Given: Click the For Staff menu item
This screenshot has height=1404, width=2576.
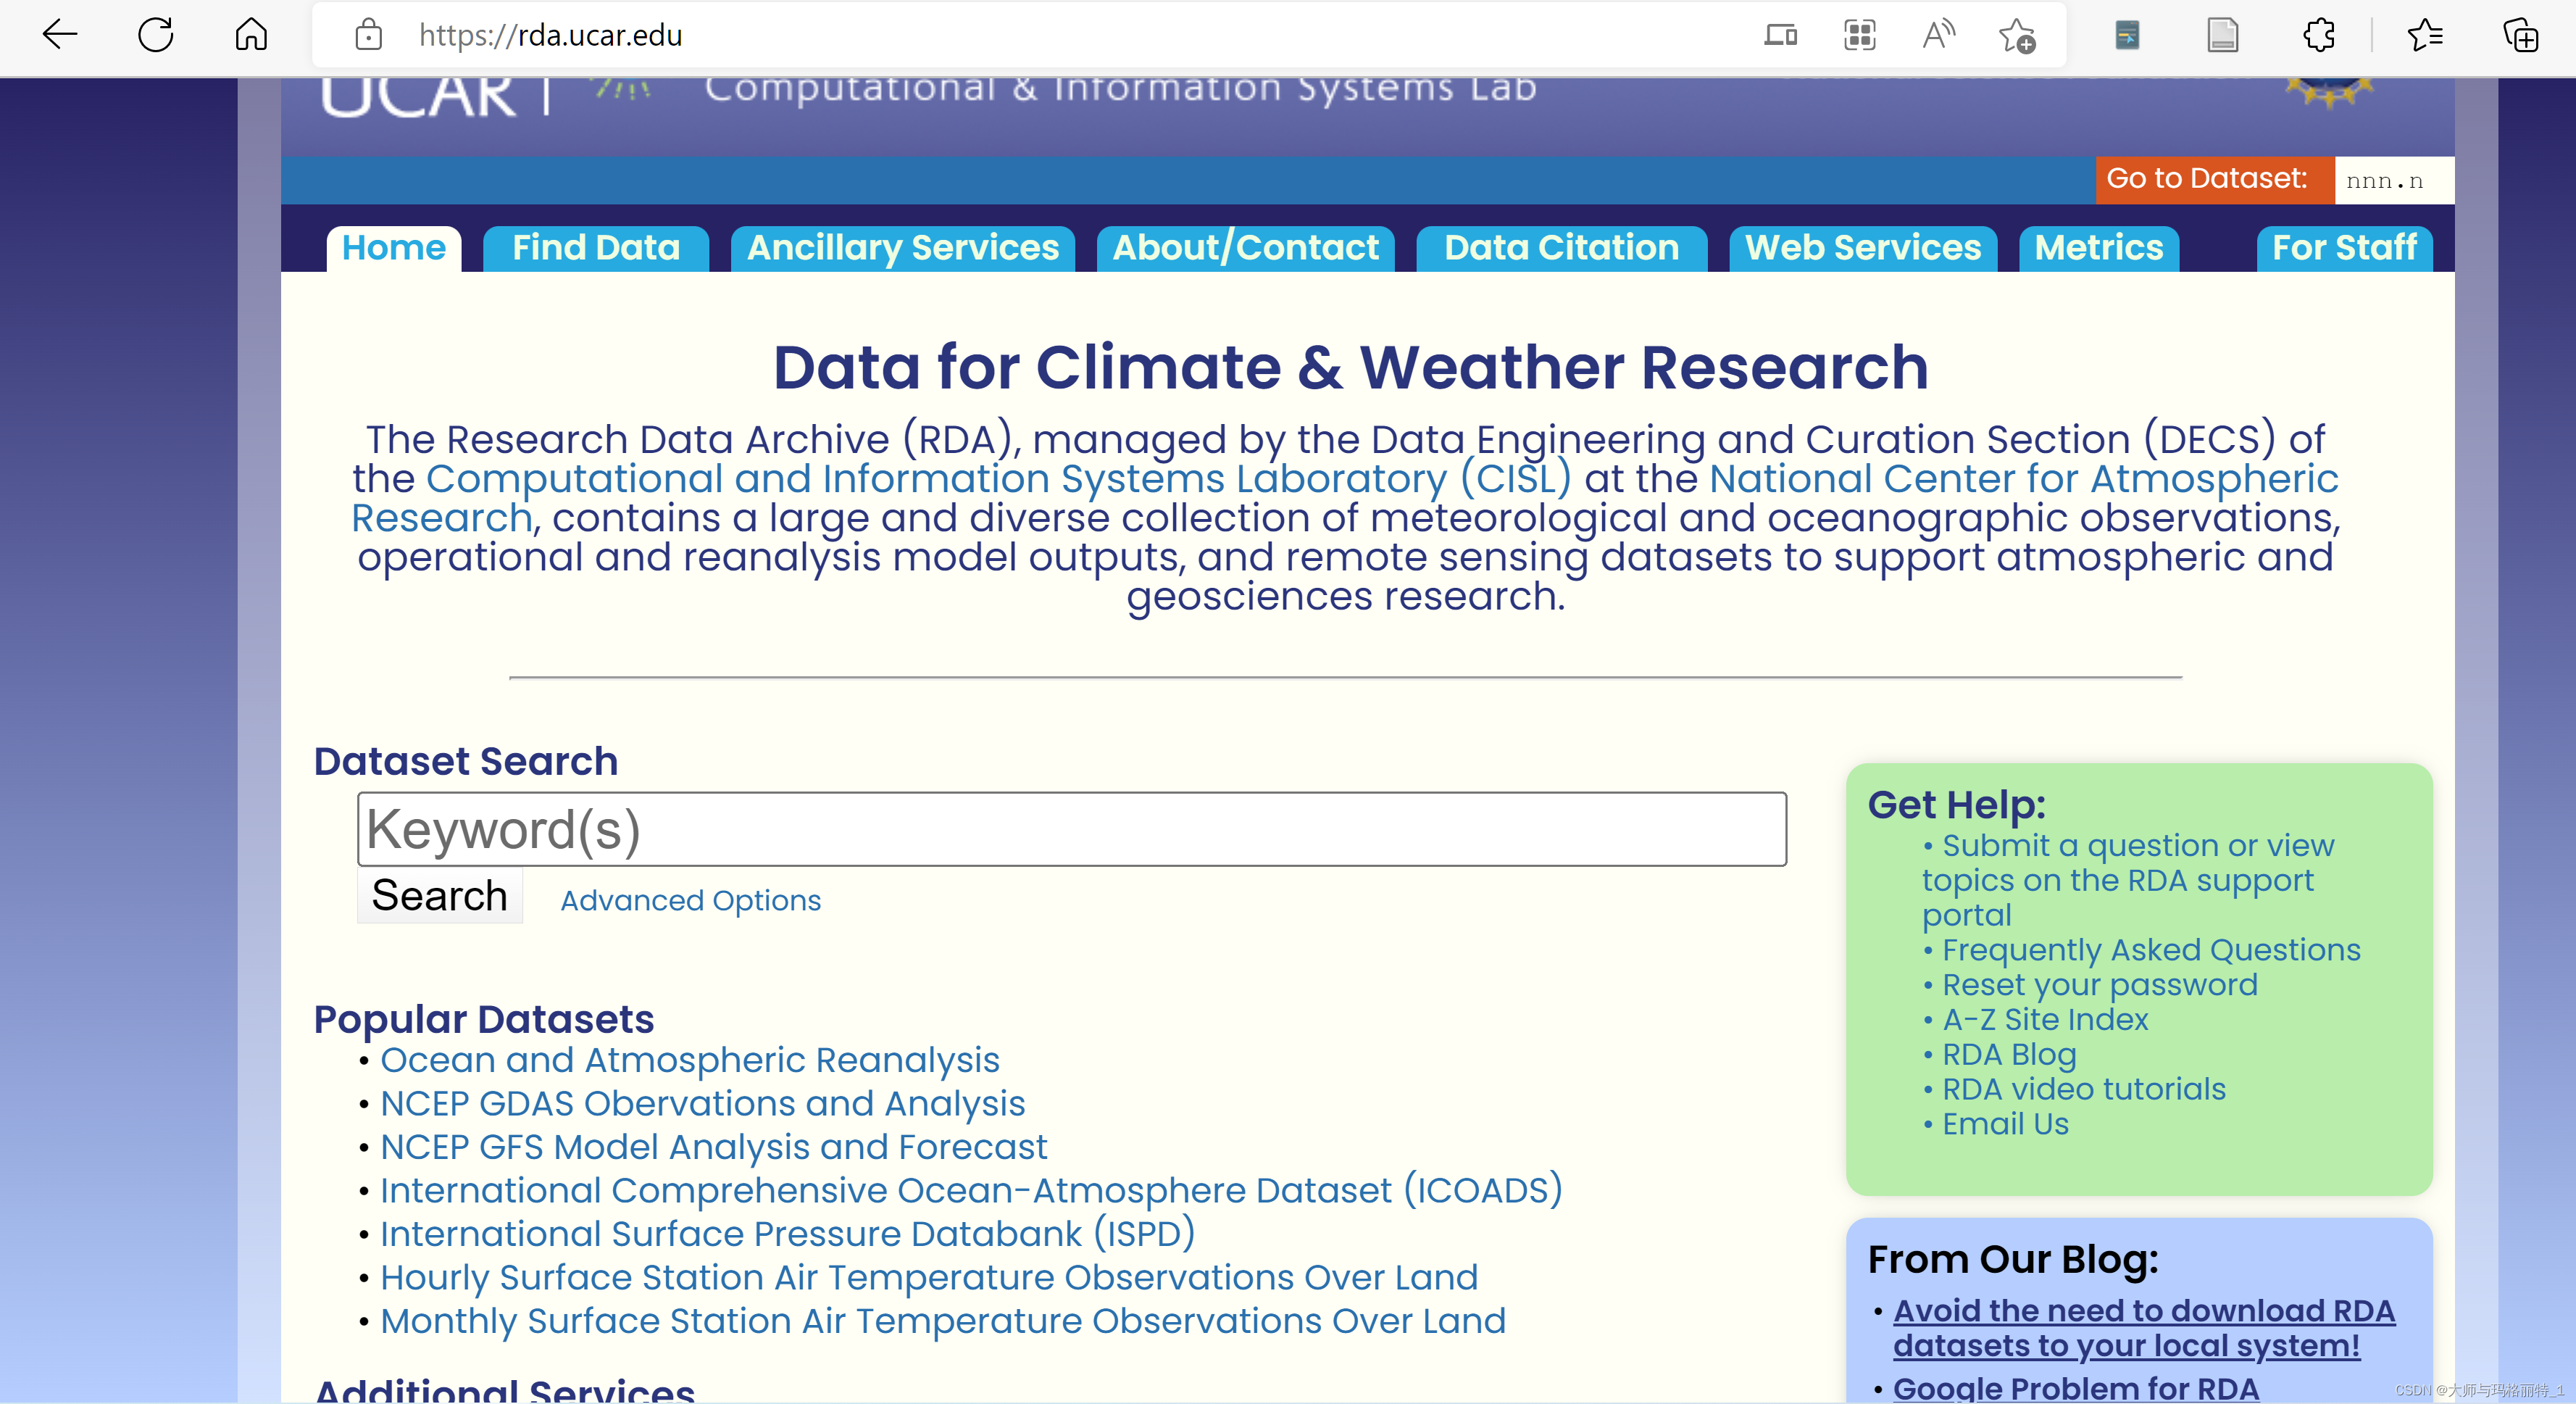Looking at the screenshot, I should 2346,247.
